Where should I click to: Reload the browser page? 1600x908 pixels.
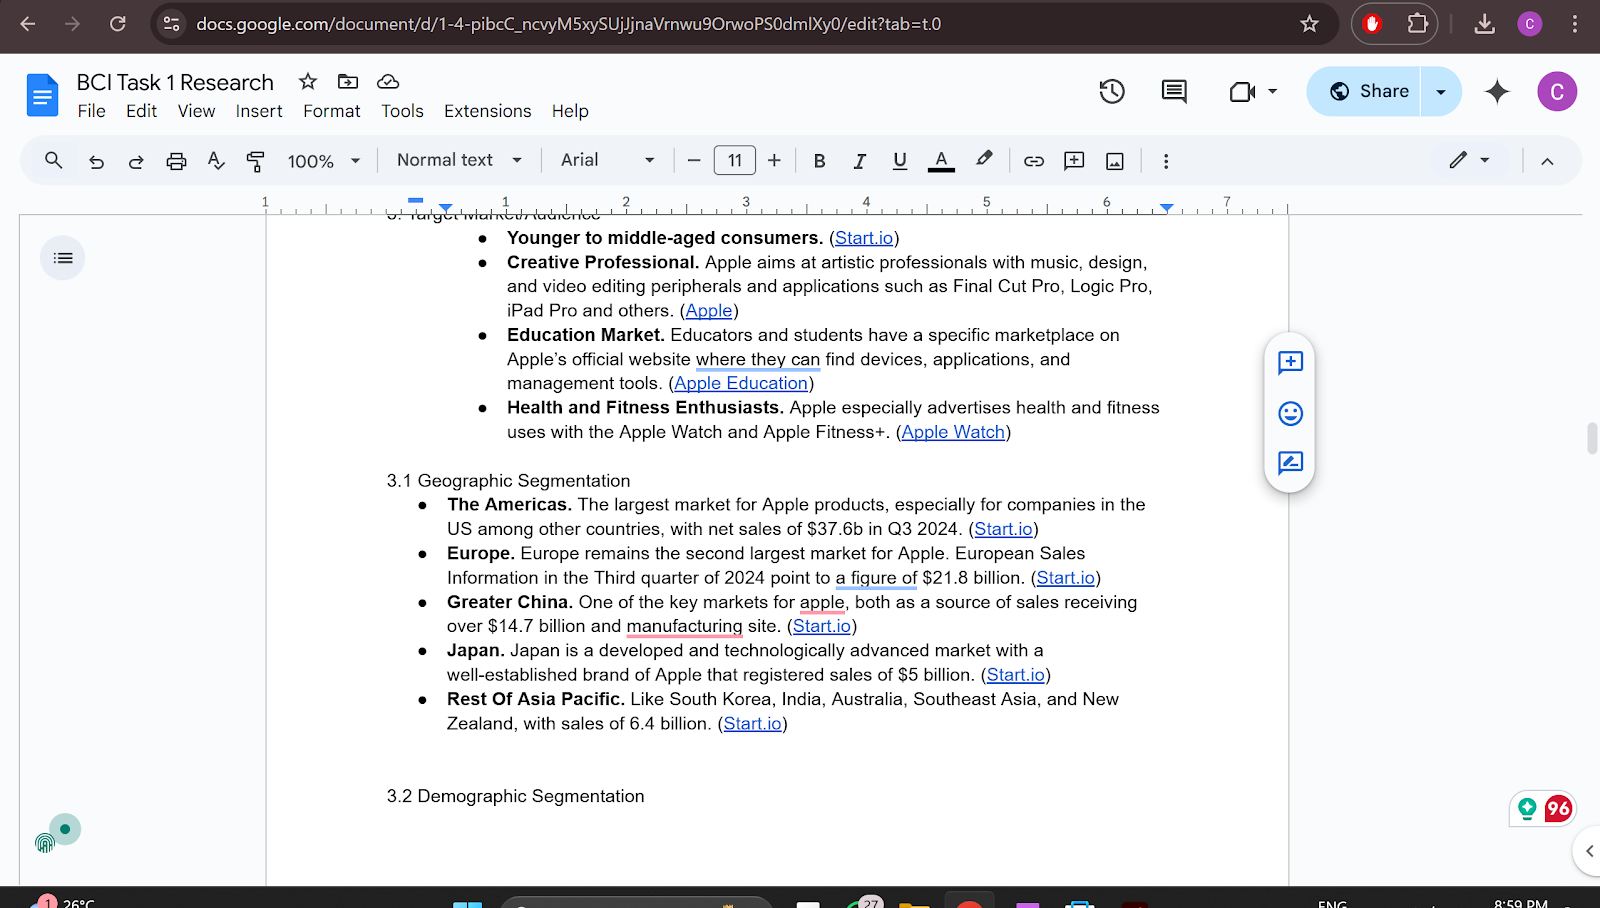[118, 24]
